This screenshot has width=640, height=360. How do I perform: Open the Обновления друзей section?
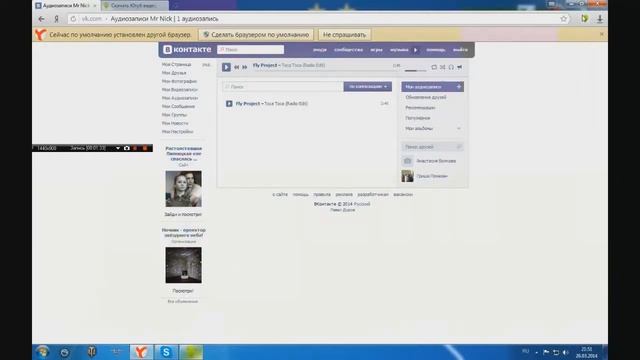pyautogui.click(x=426, y=97)
